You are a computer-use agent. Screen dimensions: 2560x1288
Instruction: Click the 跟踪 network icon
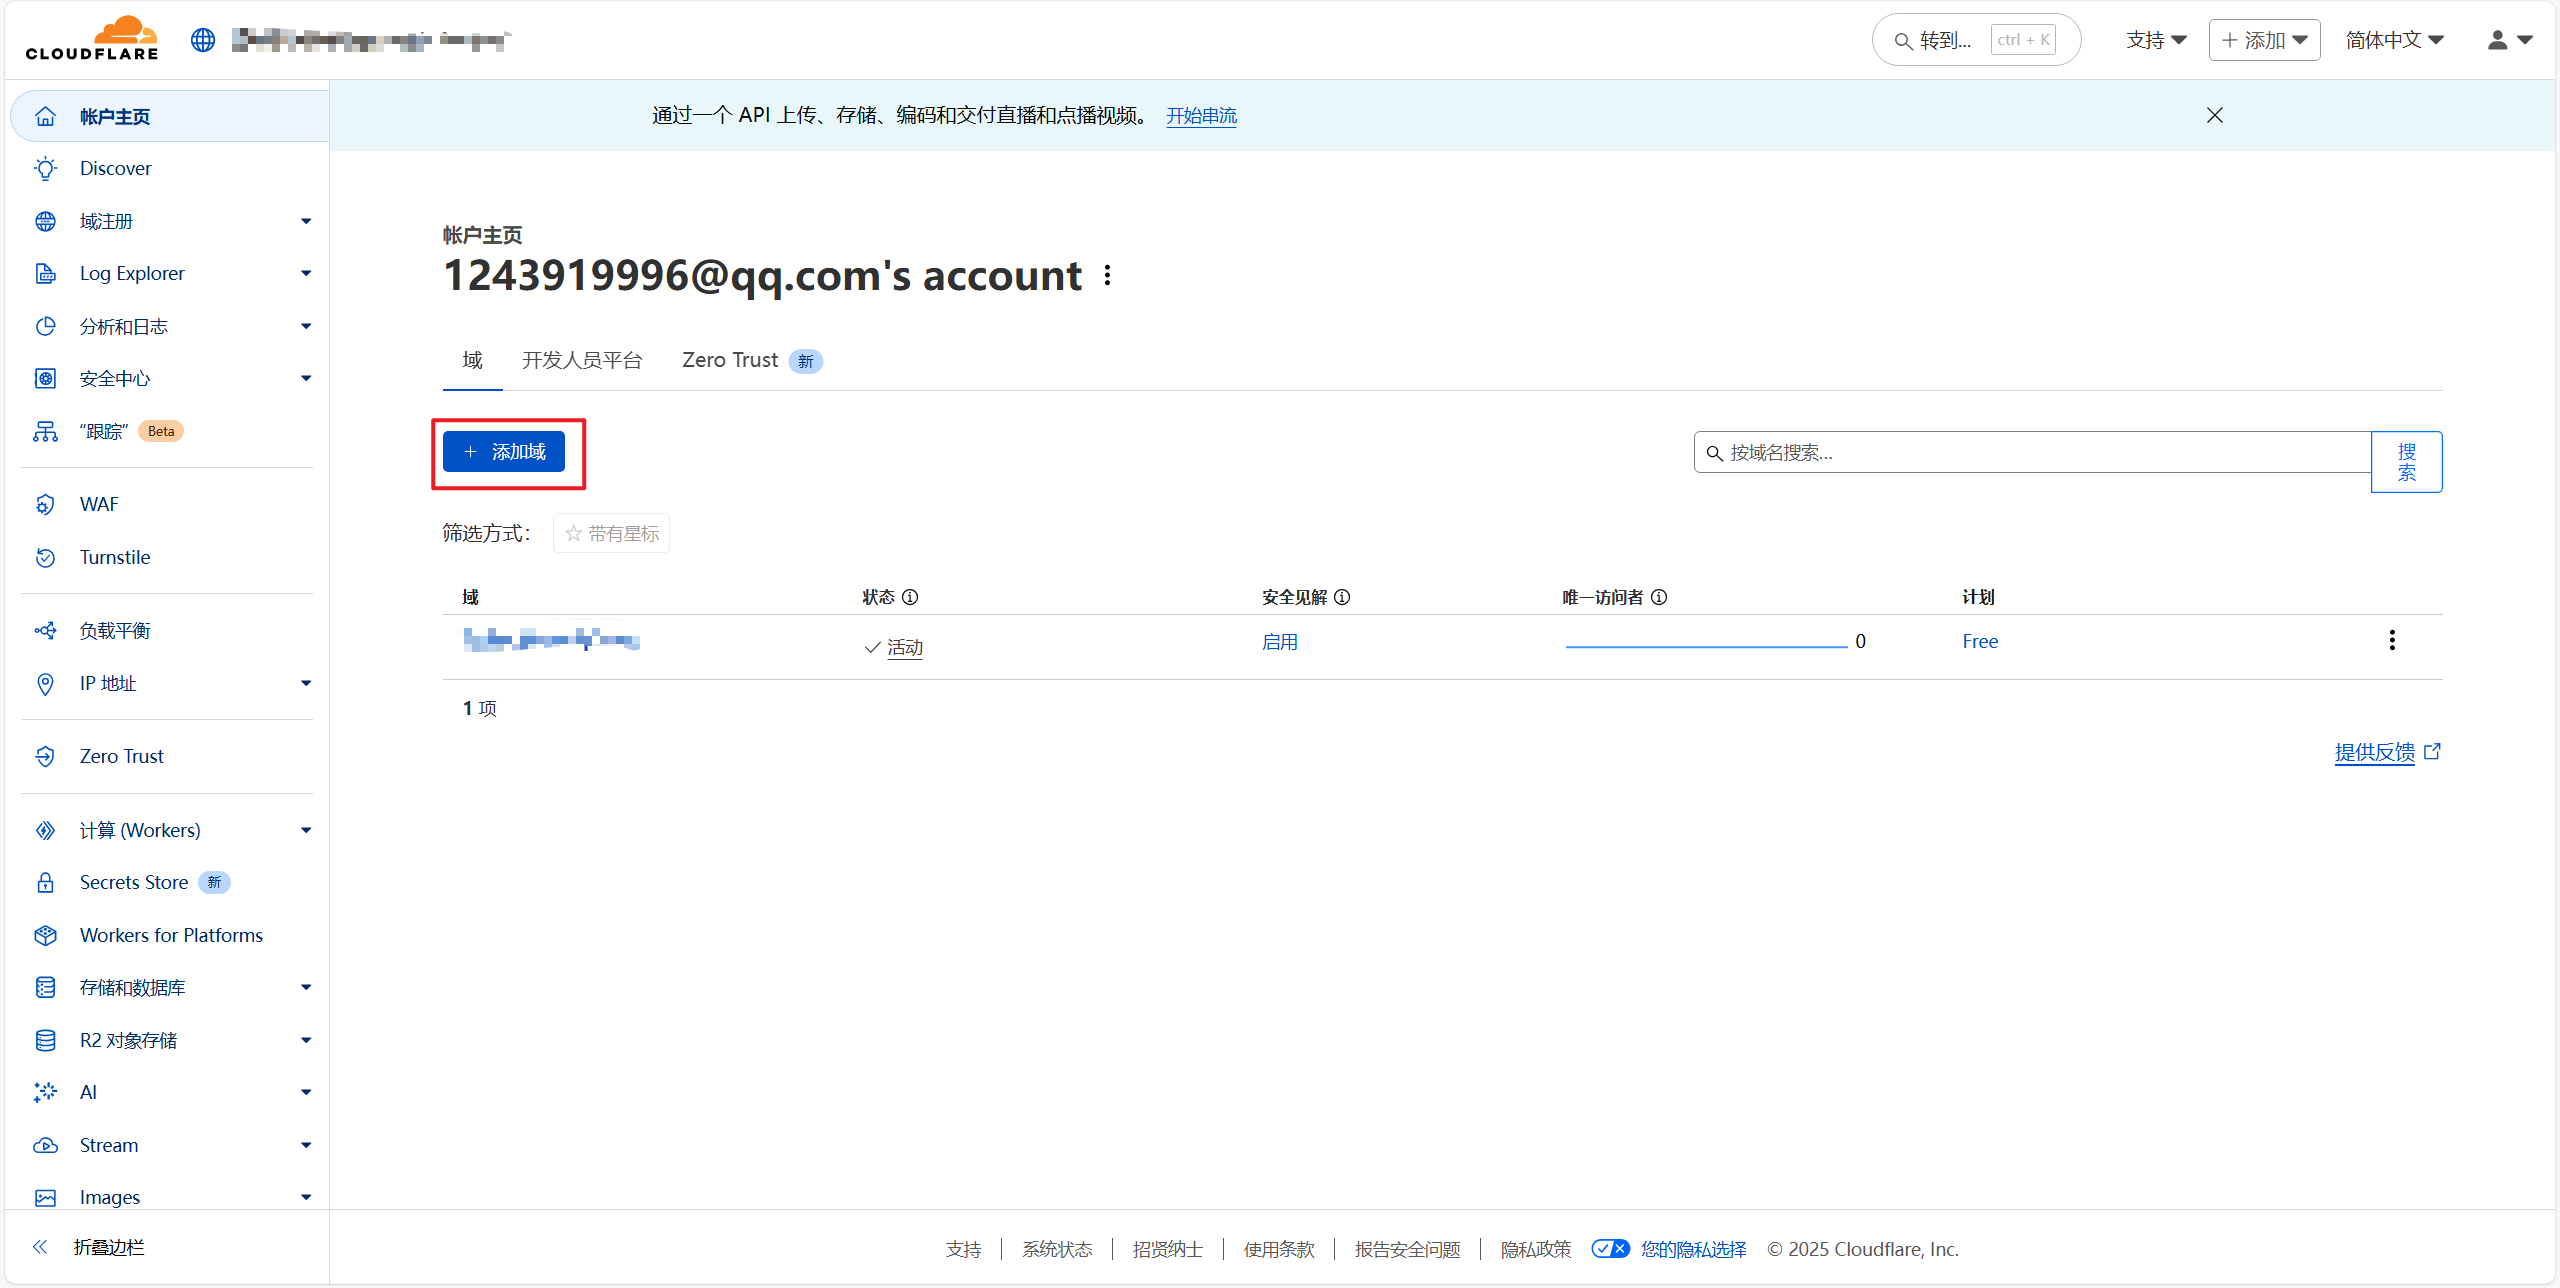(x=45, y=431)
